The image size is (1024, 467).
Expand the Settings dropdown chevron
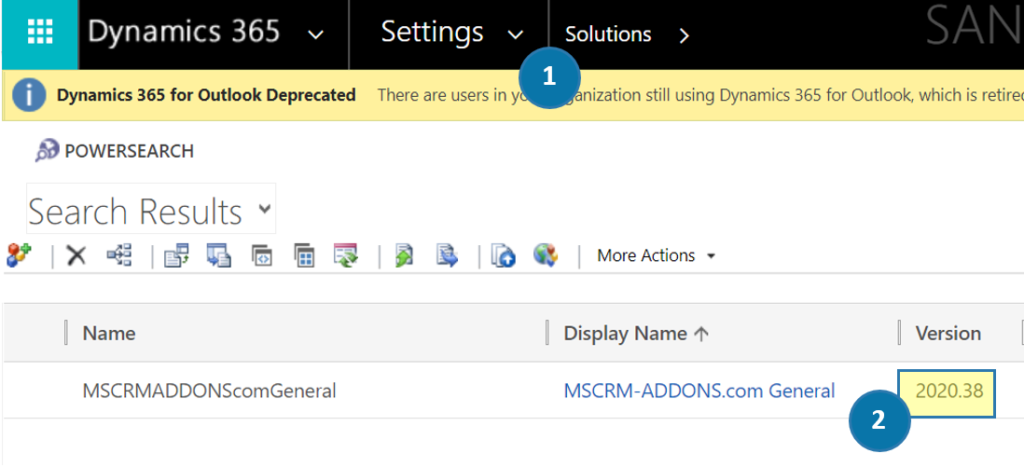pyautogui.click(x=516, y=34)
